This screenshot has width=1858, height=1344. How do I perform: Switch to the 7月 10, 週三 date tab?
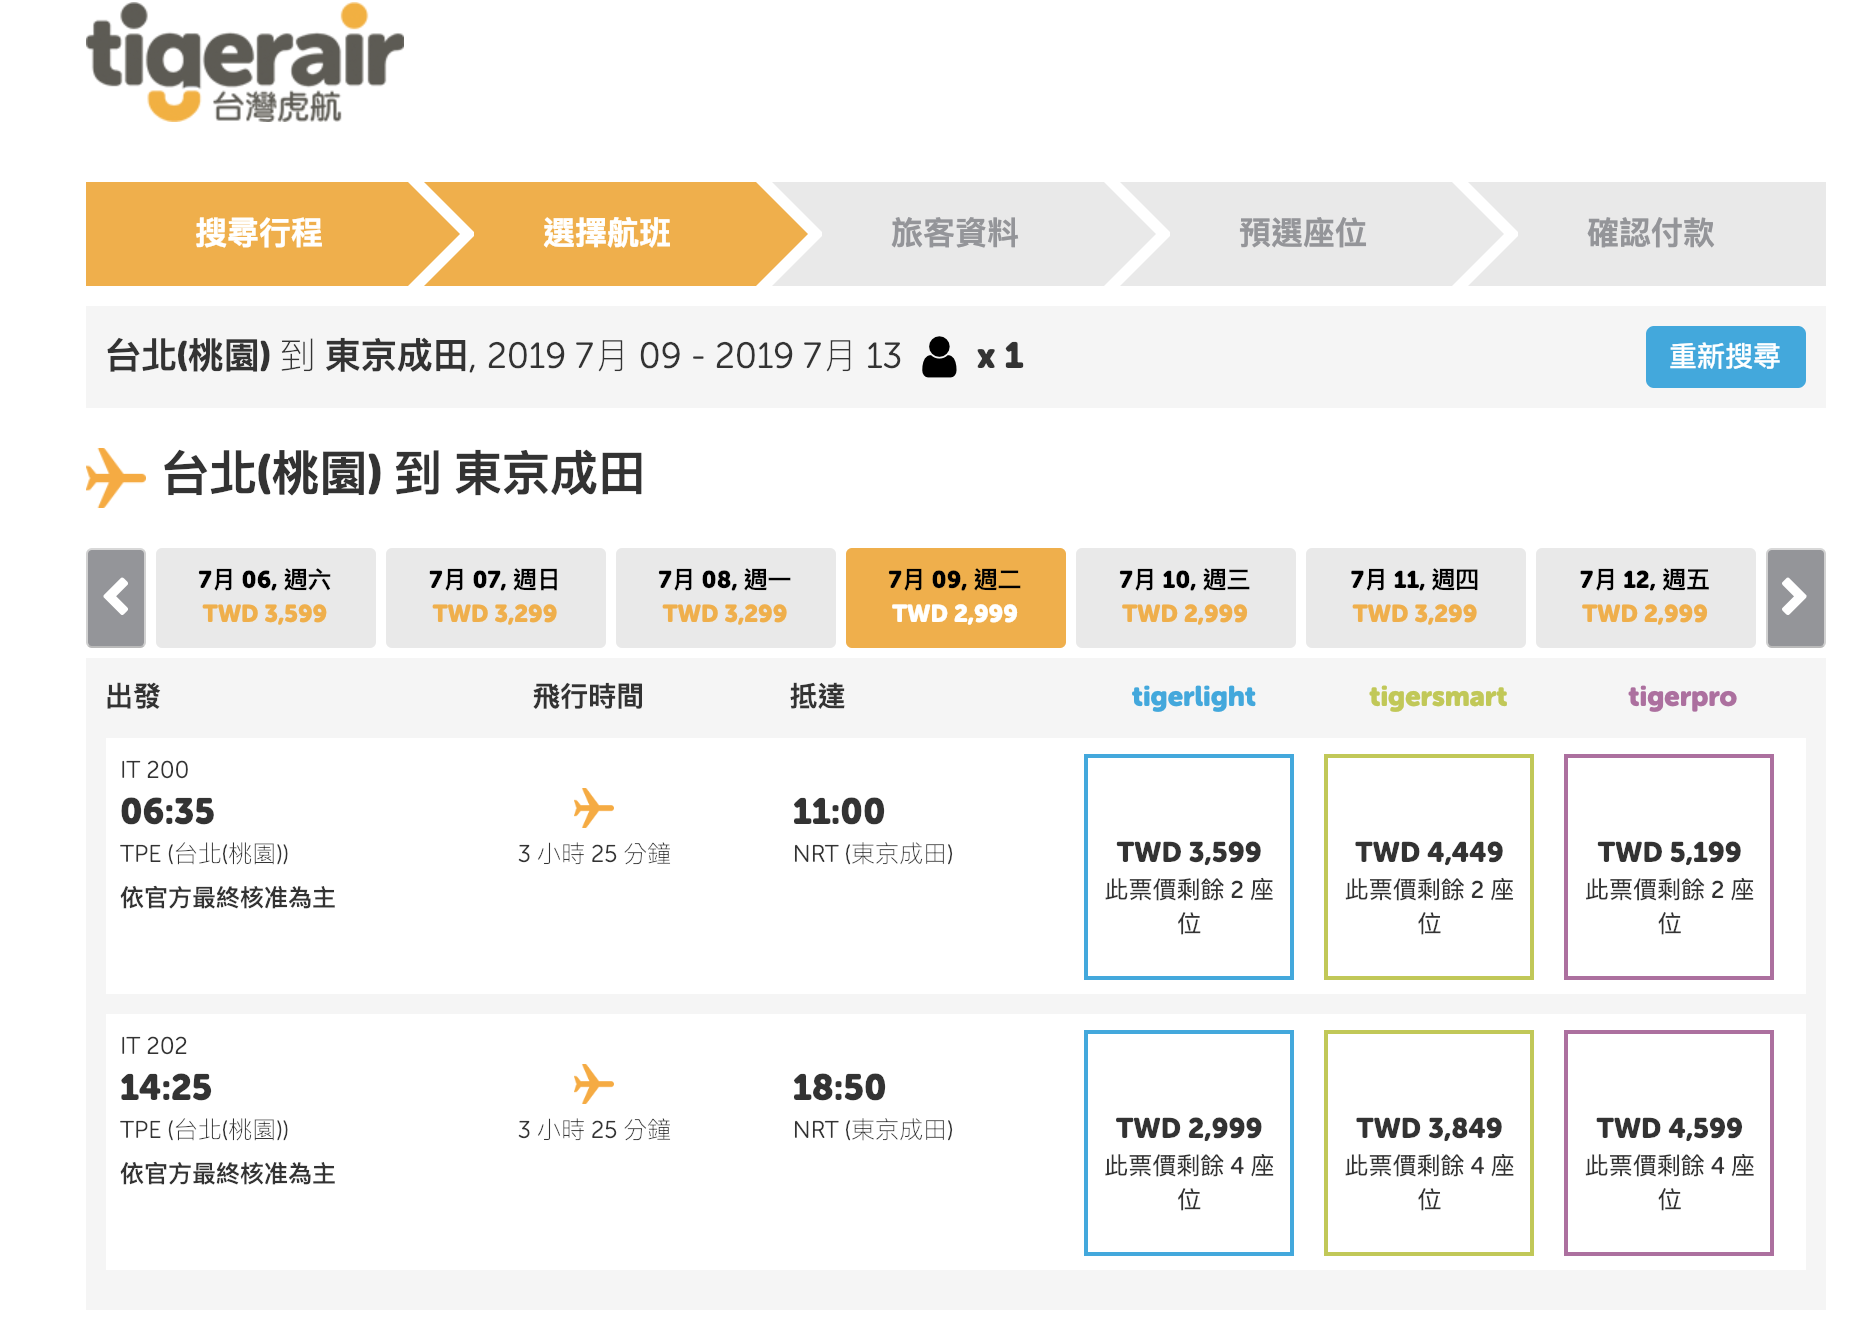pyautogui.click(x=1185, y=598)
